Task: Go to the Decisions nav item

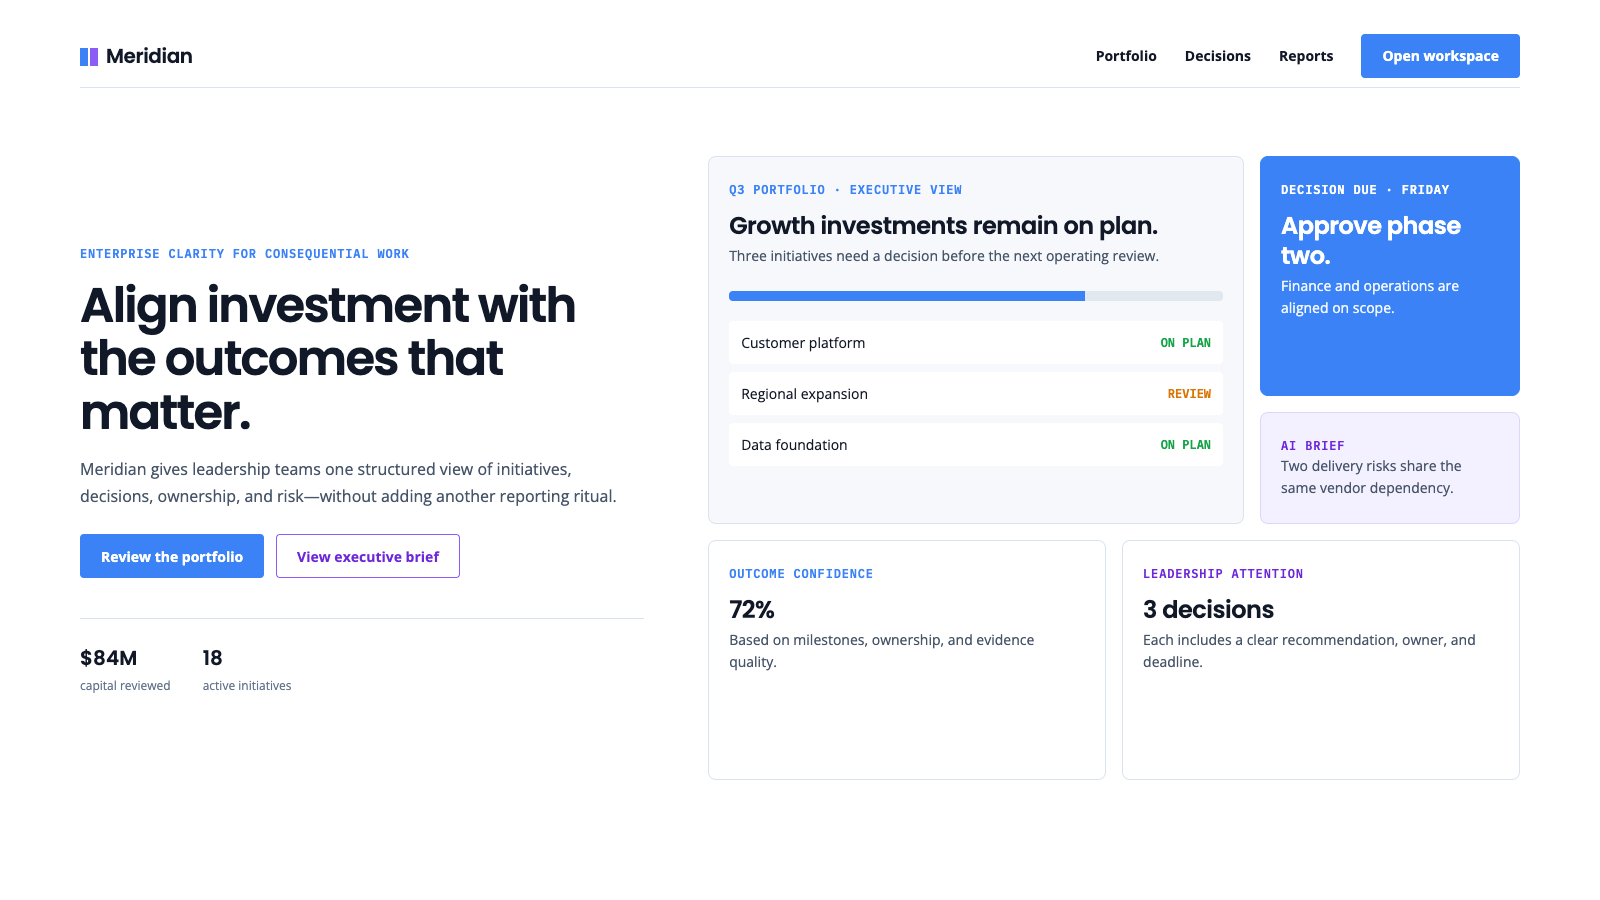Action: [1217, 56]
